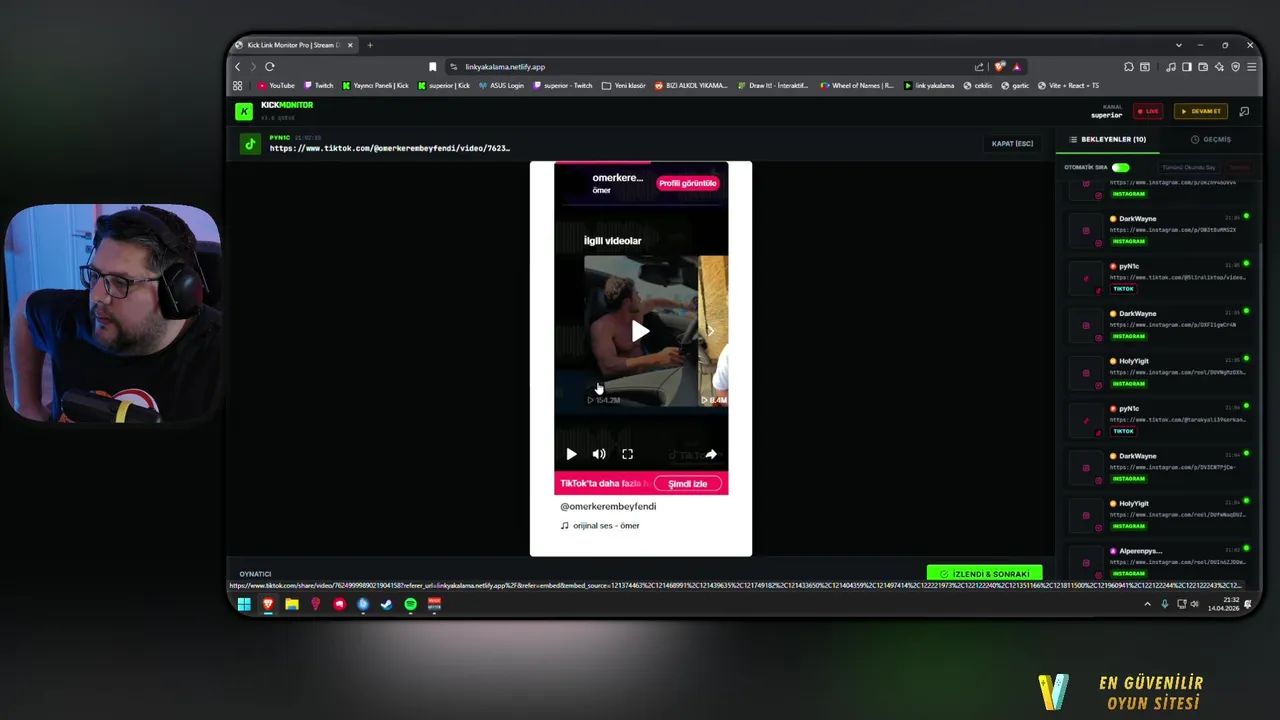Open the @omerkerembeyfendi profile link
Viewport: 1280px width, 720px height.
click(x=608, y=507)
